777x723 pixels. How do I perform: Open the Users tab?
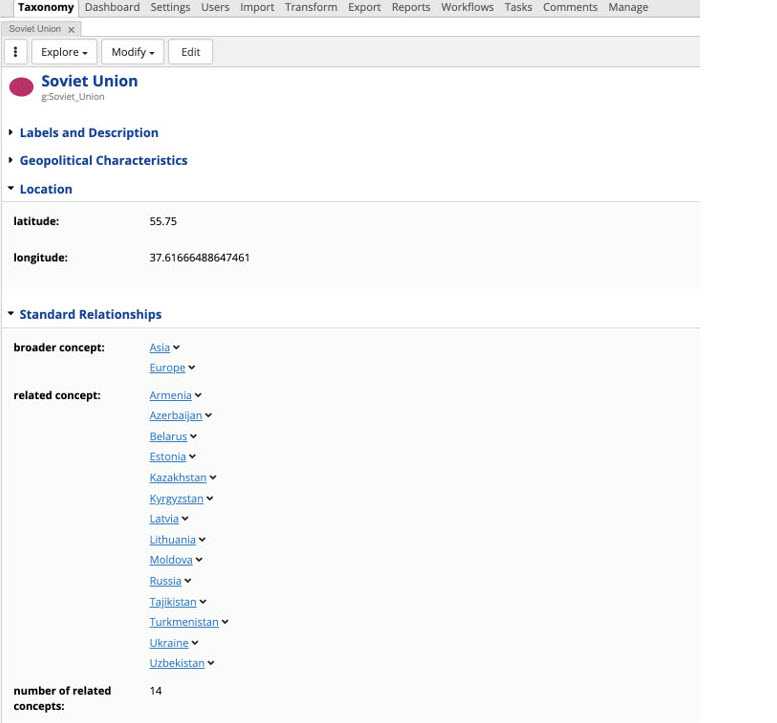point(215,7)
